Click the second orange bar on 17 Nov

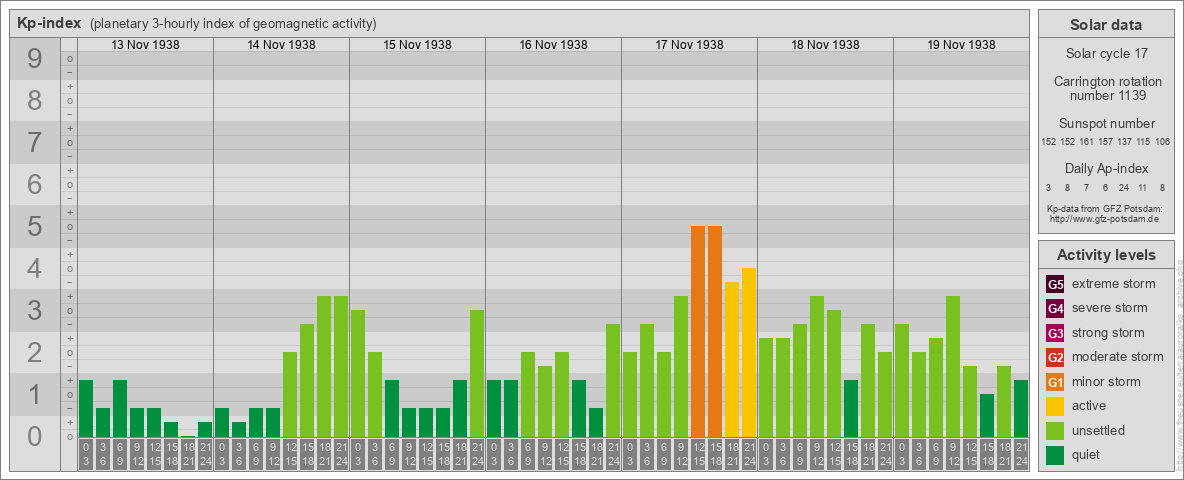click(x=715, y=331)
